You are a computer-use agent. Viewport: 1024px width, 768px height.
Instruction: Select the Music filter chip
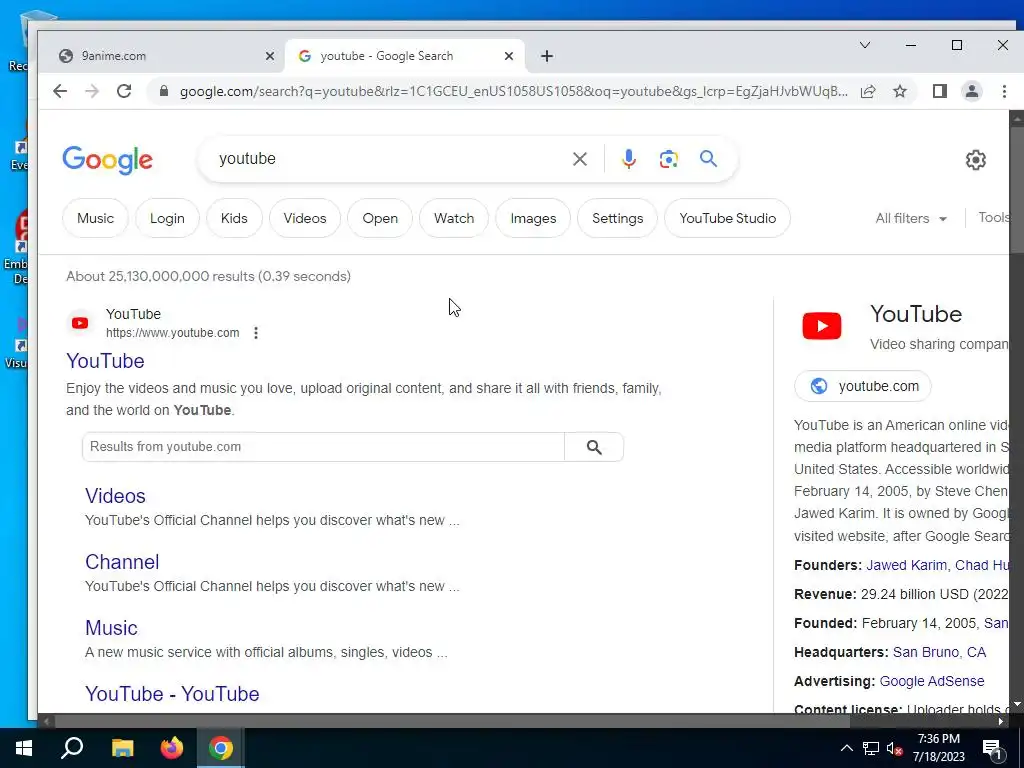(x=95, y=218)
